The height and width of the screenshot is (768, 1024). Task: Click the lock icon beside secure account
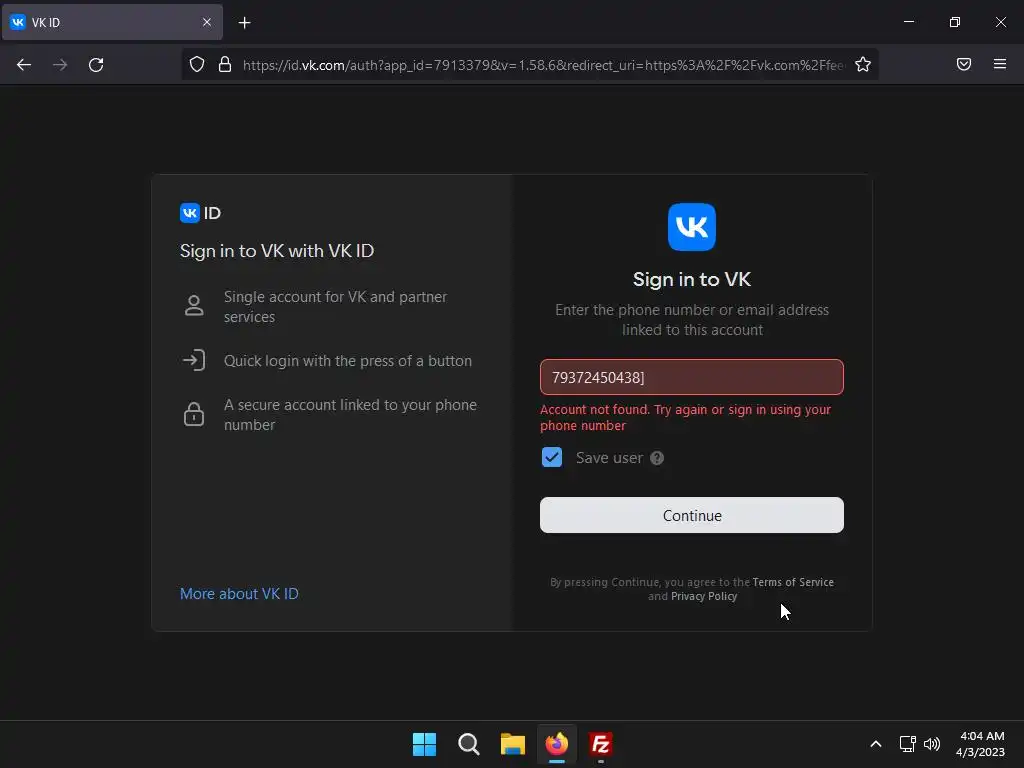pyautogui.click(x=194, y=414)
